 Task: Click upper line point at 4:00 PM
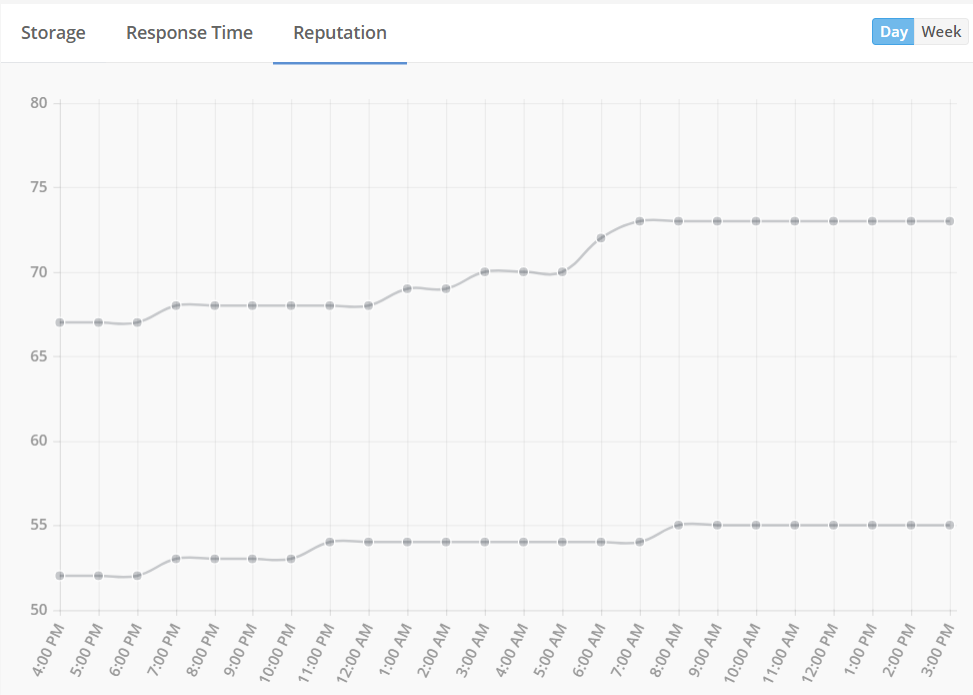click(60, 322)
